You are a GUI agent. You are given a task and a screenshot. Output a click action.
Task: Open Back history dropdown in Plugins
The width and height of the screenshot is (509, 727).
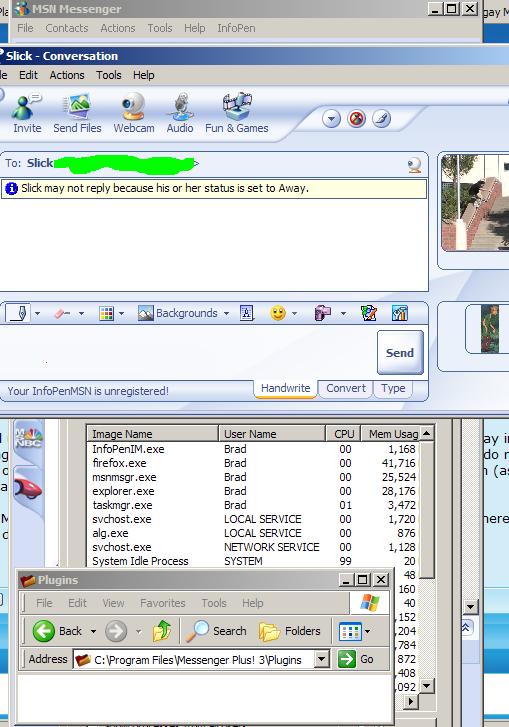click(x=93, y=631)
